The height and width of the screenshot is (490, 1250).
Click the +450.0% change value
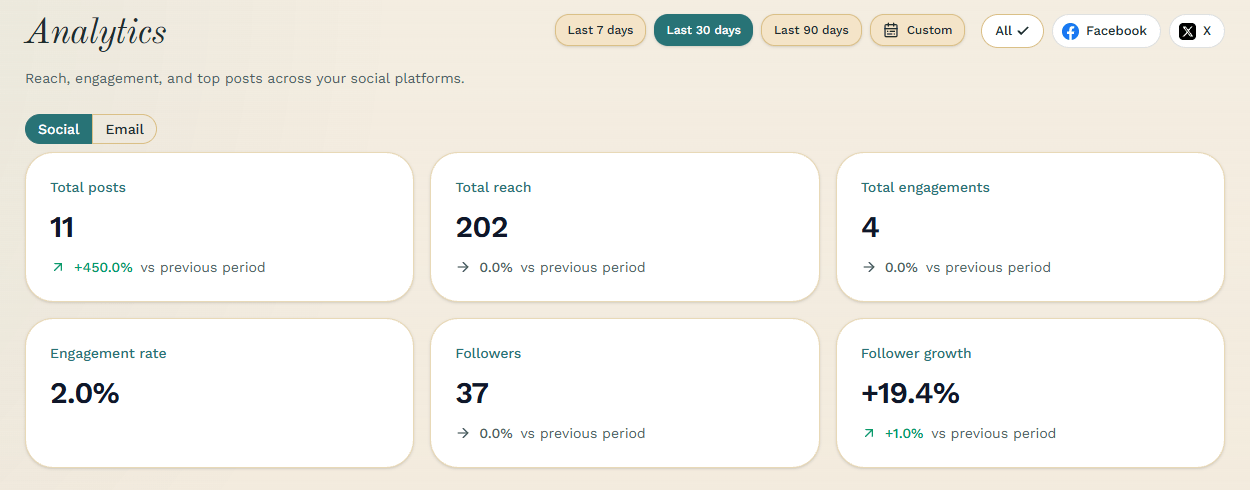pos(103,267)
